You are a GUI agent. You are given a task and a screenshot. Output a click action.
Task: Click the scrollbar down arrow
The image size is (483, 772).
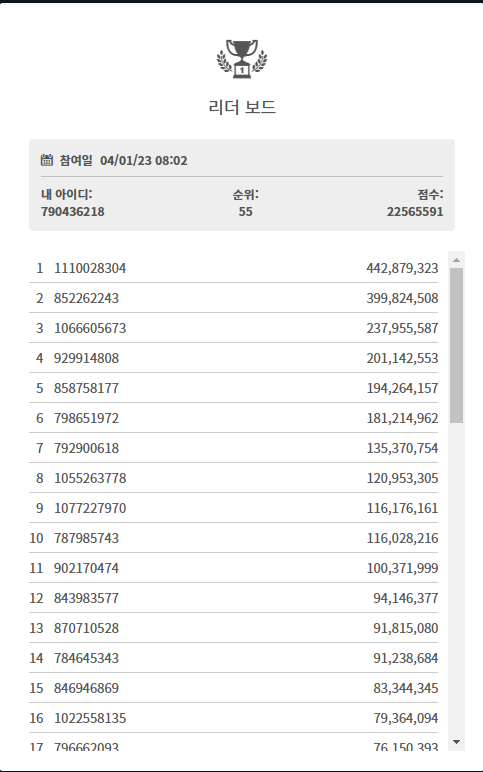coord(456,741)
